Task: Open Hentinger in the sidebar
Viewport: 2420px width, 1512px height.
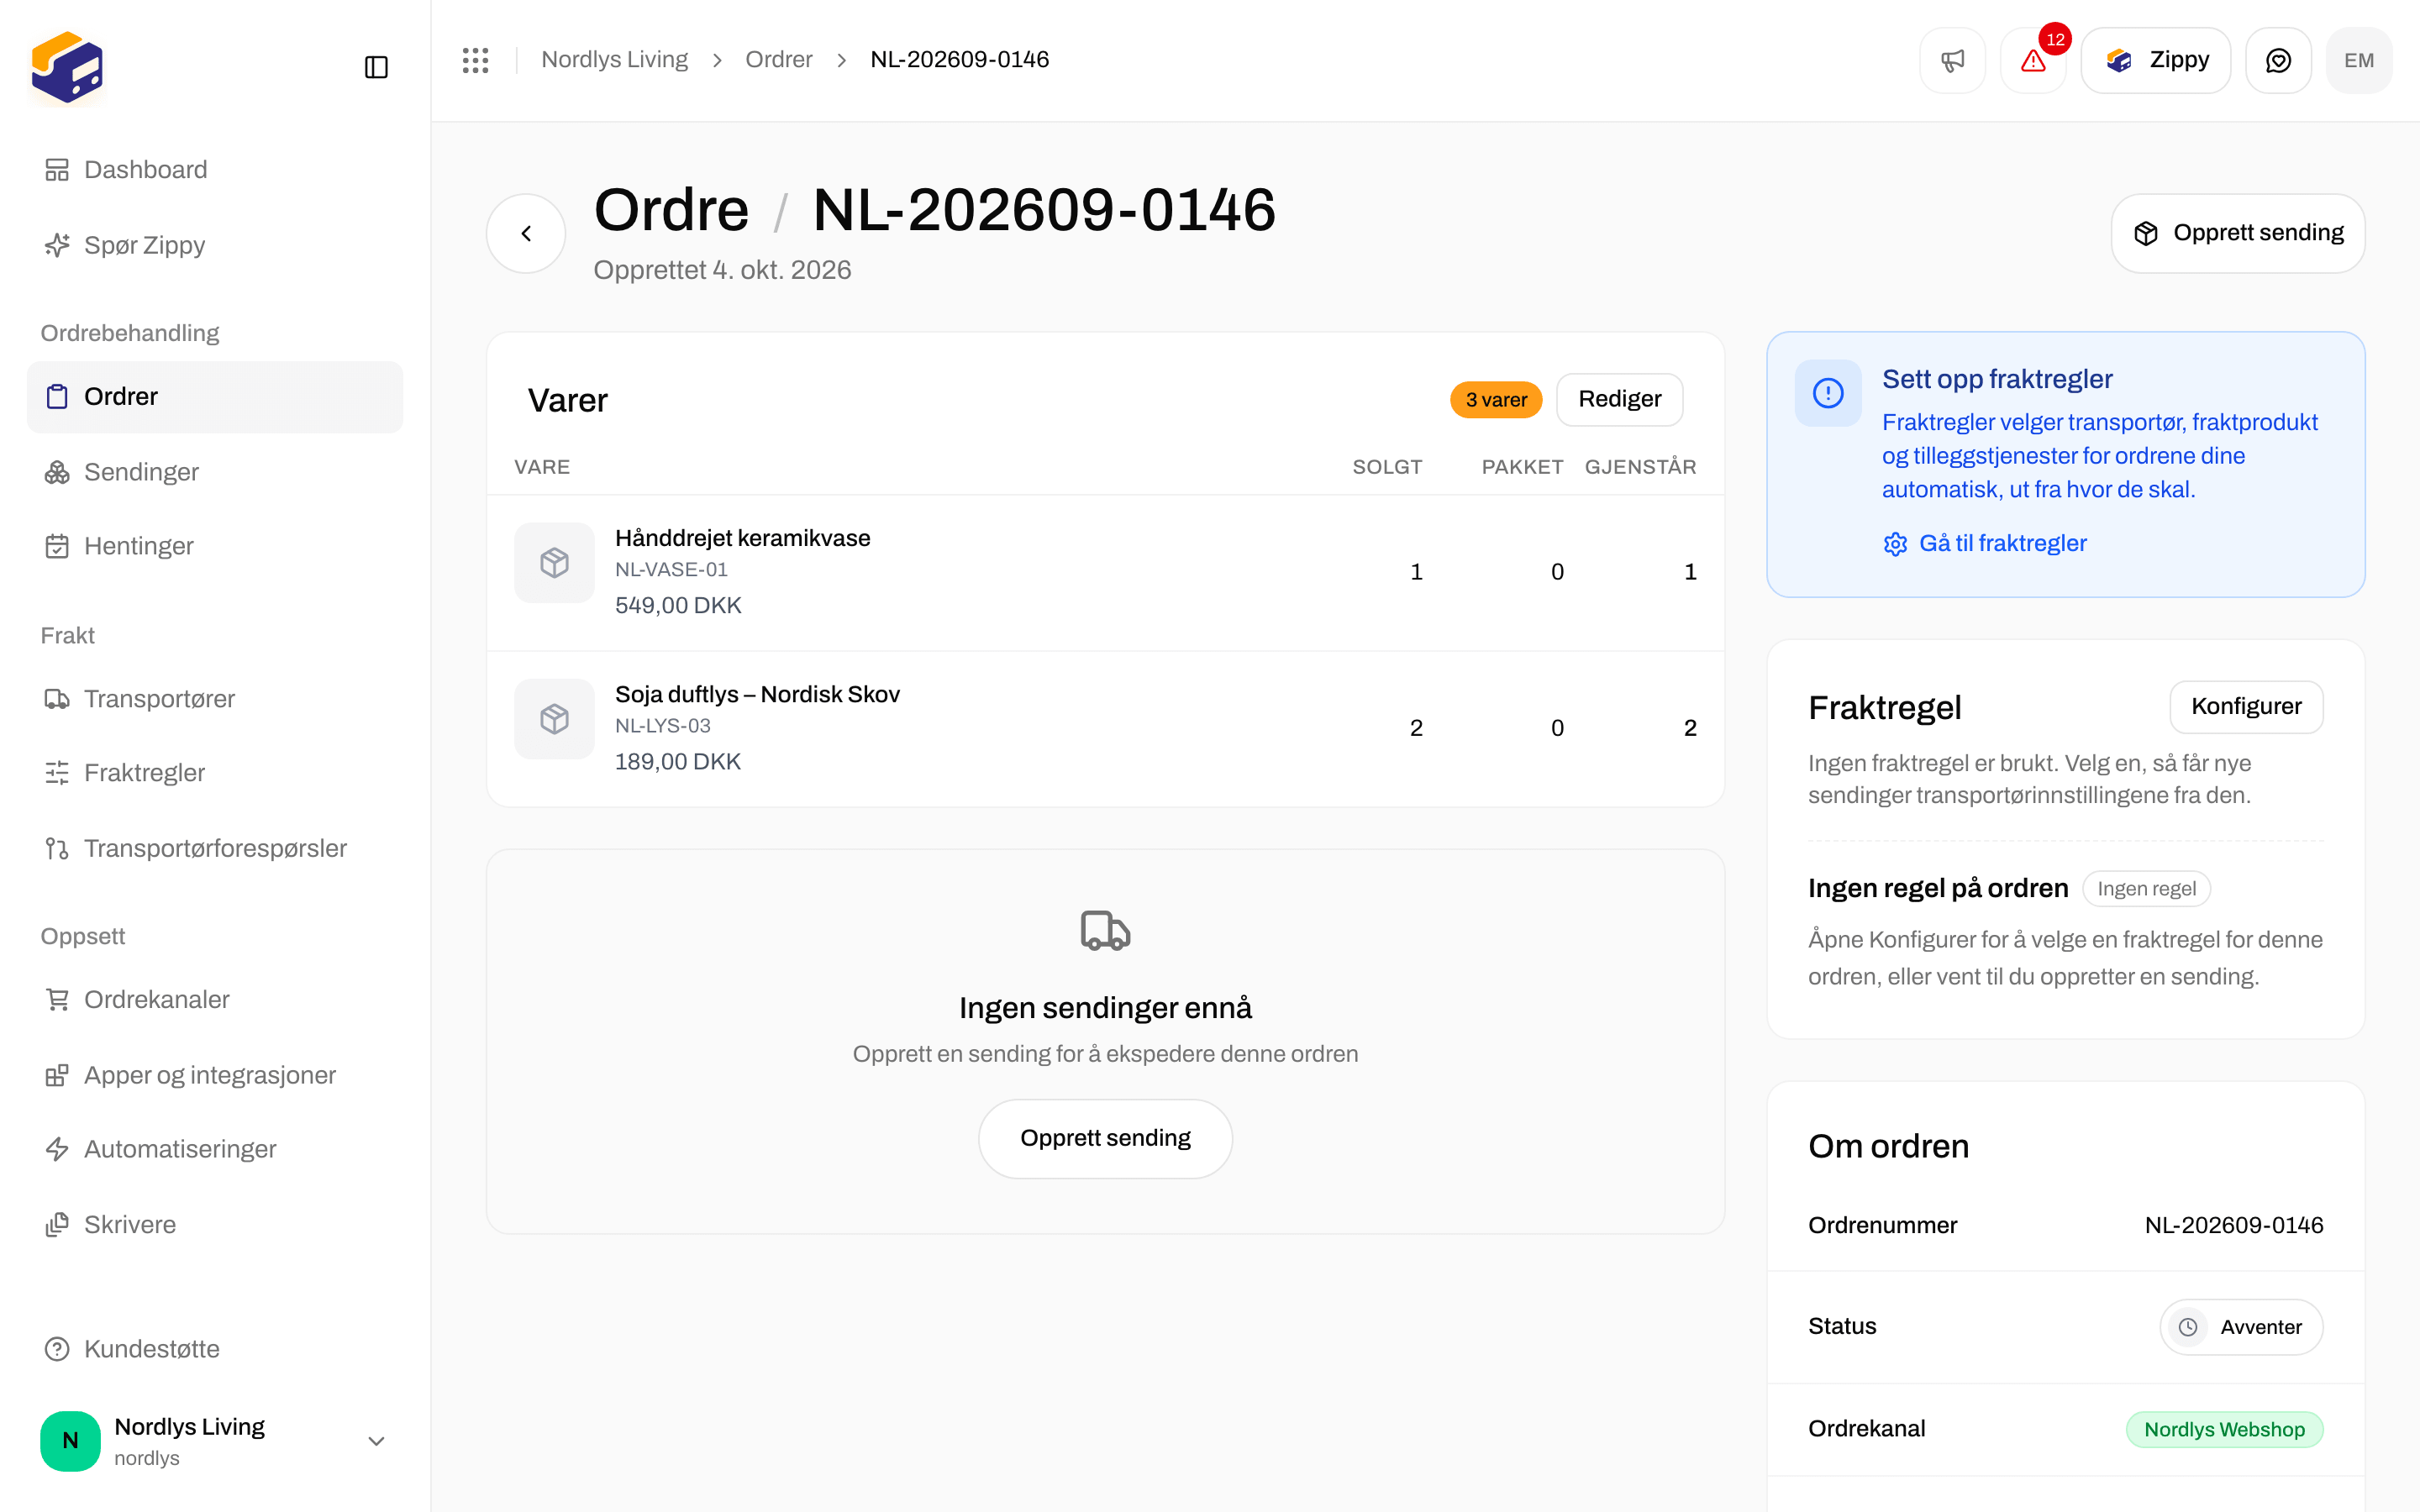Action: 215,546
